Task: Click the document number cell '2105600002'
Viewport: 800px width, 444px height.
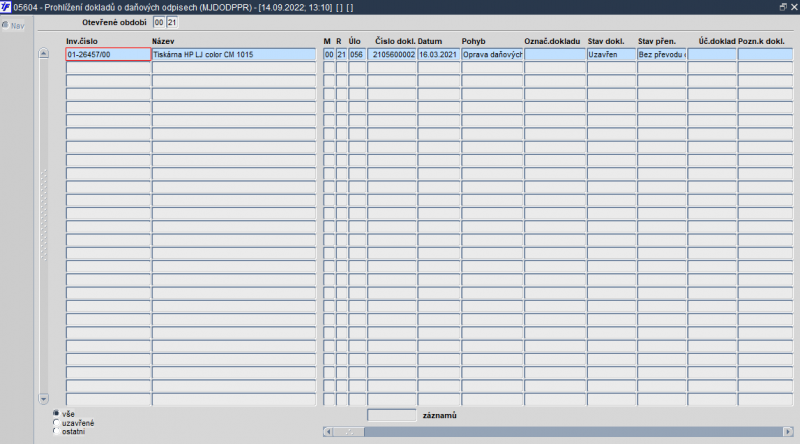Action: [392, 54]
